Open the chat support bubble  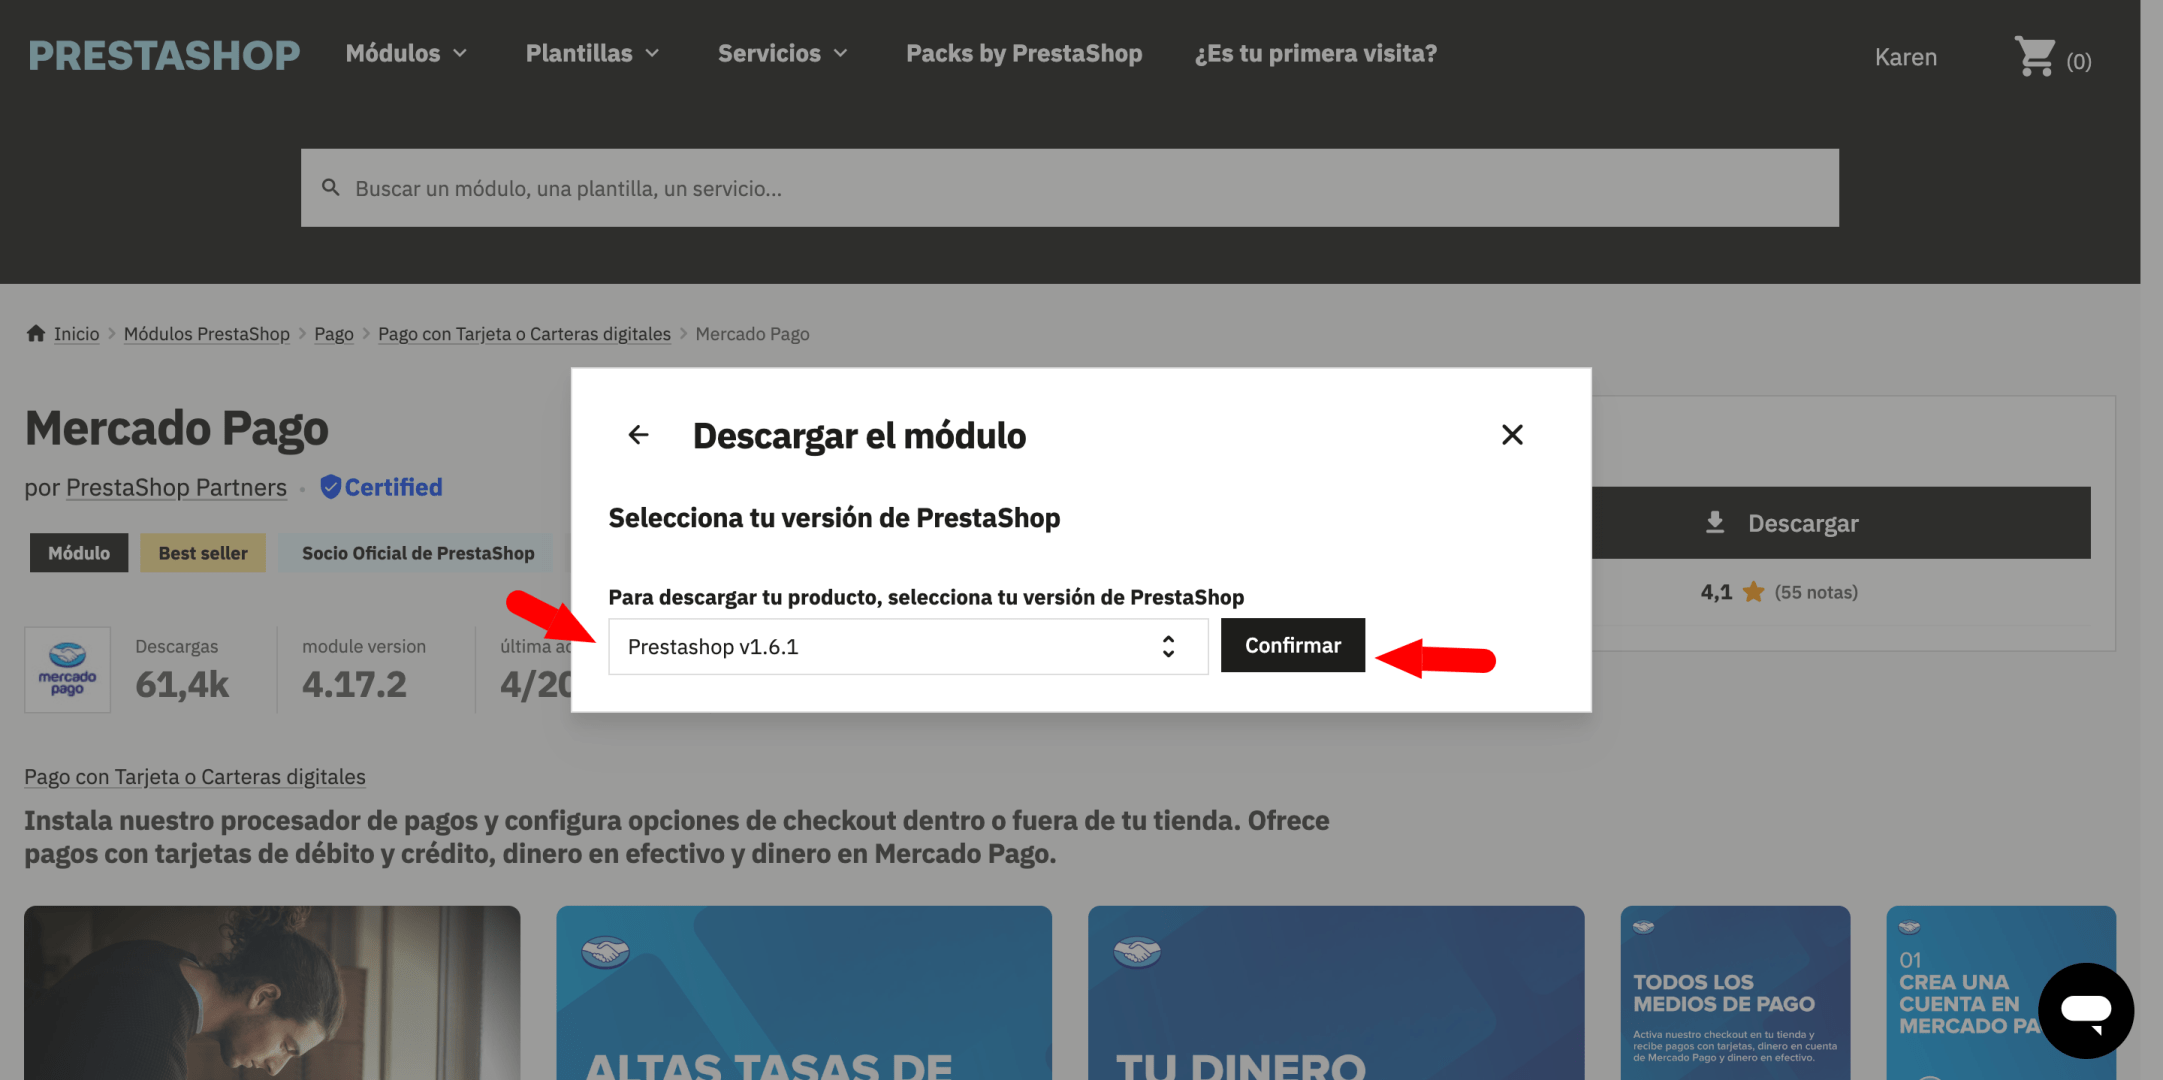tap(2086, 1010)
